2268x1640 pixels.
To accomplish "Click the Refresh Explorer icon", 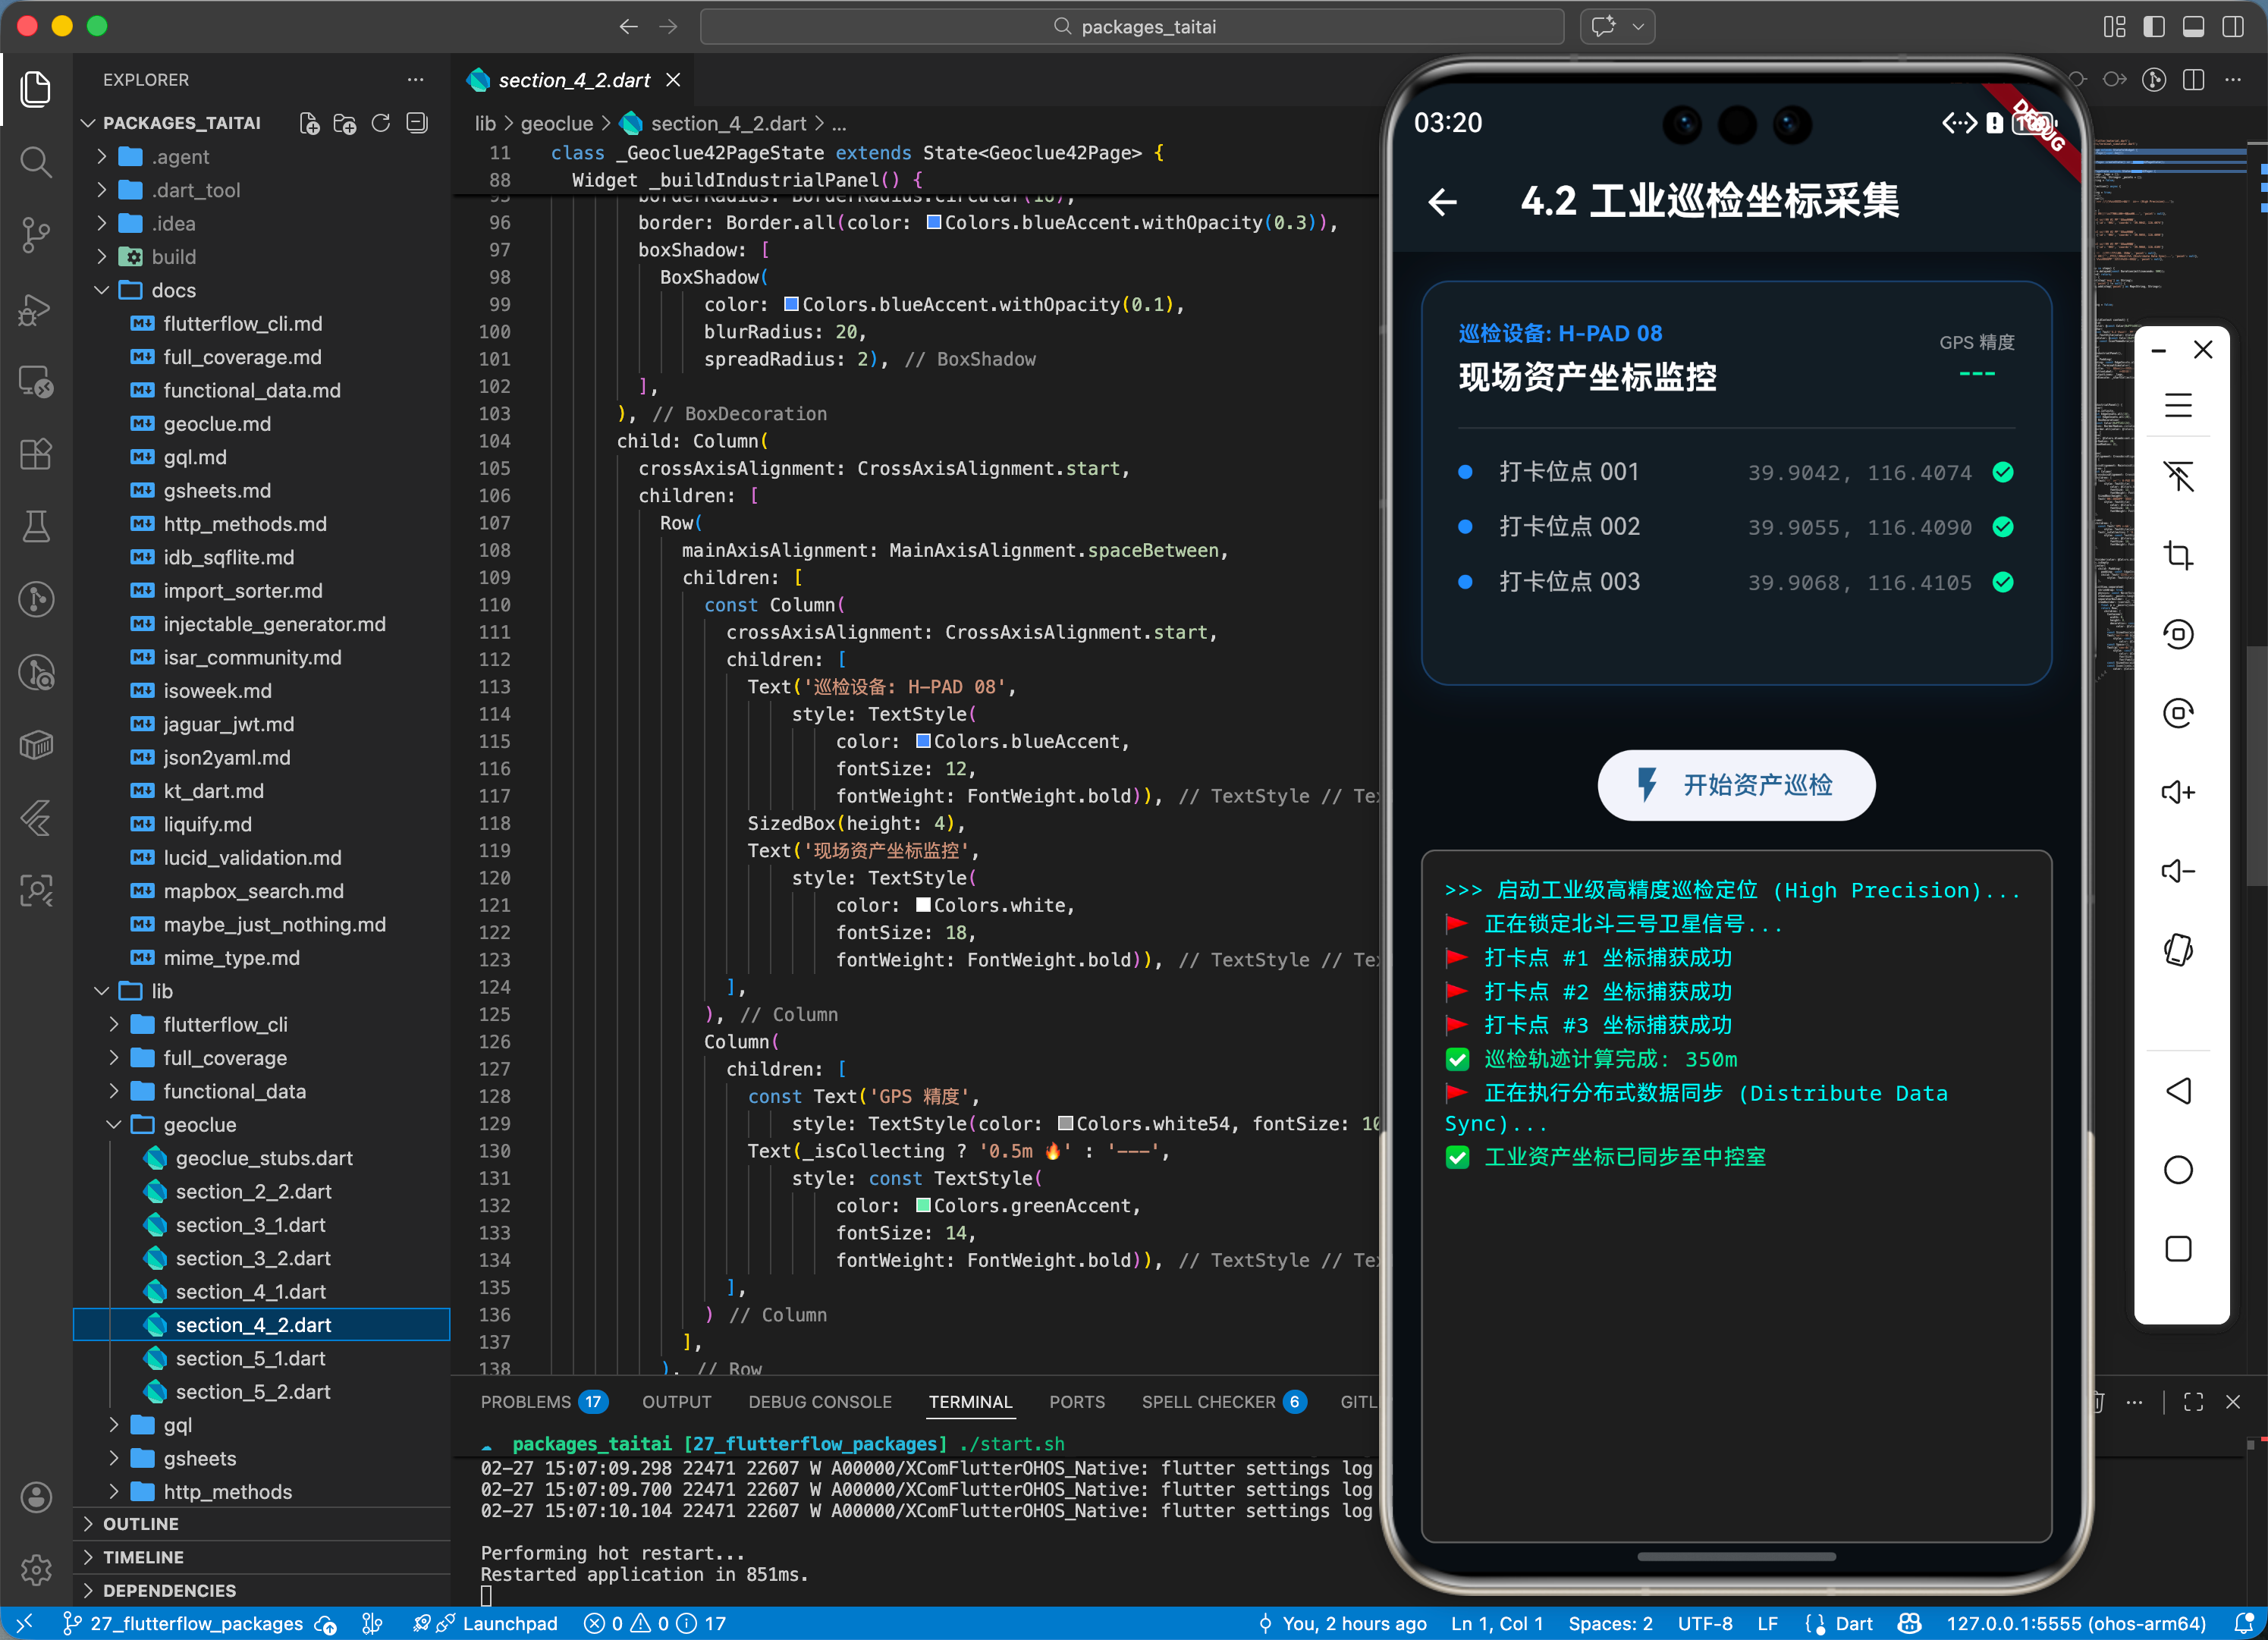I will coord(381,123).
